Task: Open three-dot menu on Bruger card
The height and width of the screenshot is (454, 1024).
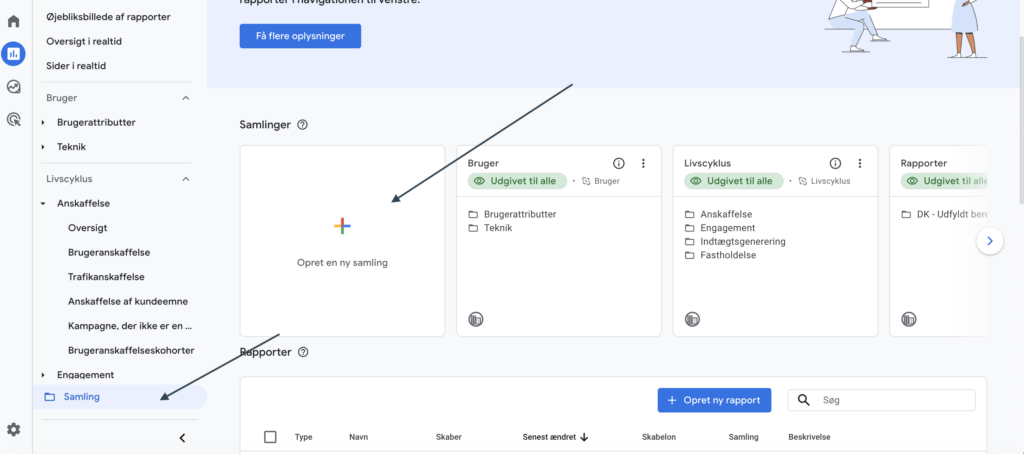Action: [643, 163]
